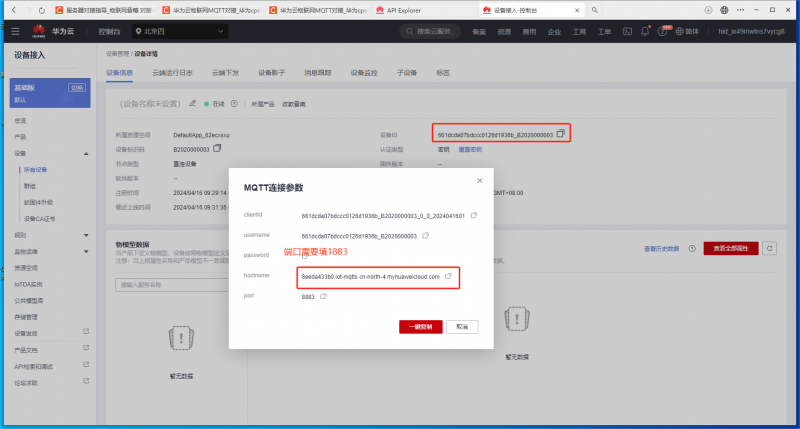Viewport: 800px width, 429px height.
Task: Click the 取消 button in dialog
Action: tap(460, 326)
